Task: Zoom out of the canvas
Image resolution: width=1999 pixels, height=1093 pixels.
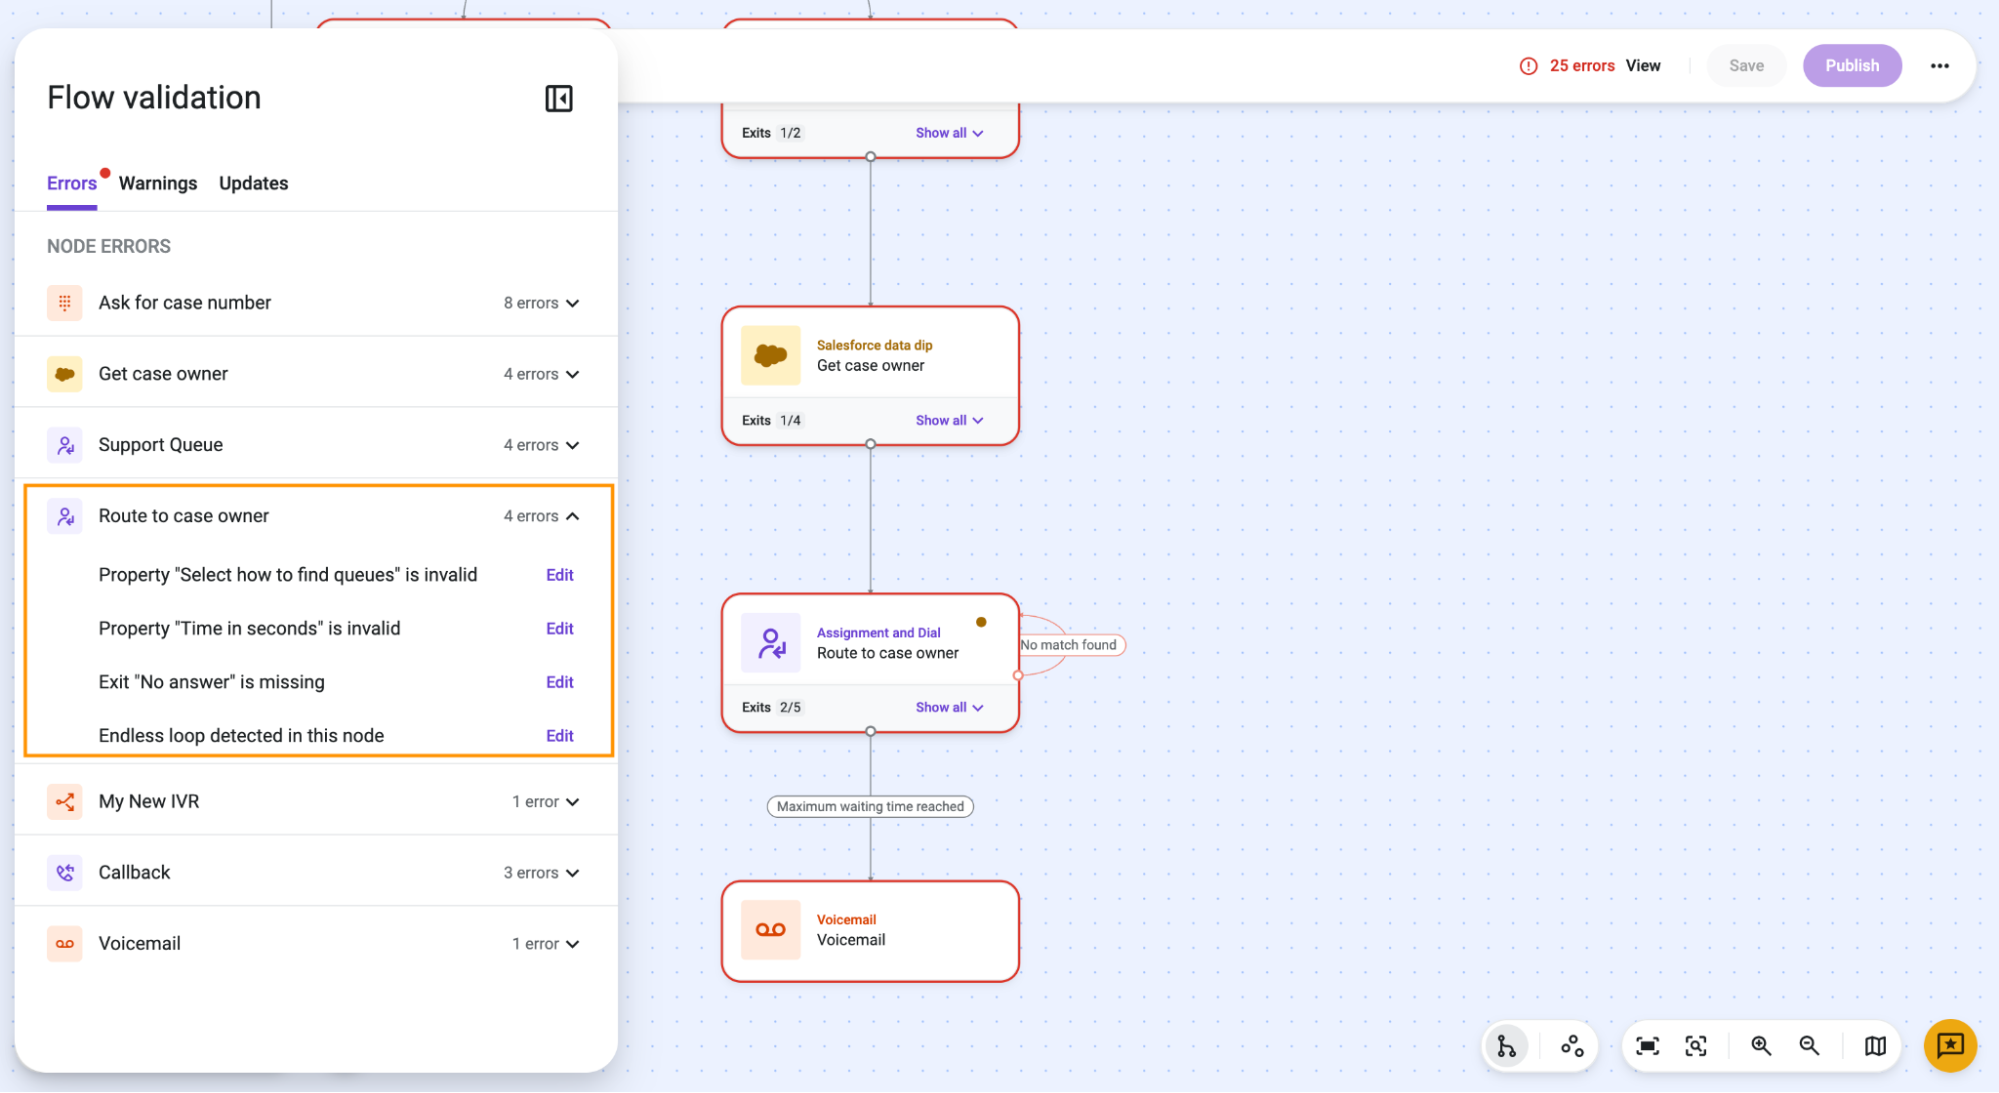Action: pyautogui.click(x=1809, y=1046)
